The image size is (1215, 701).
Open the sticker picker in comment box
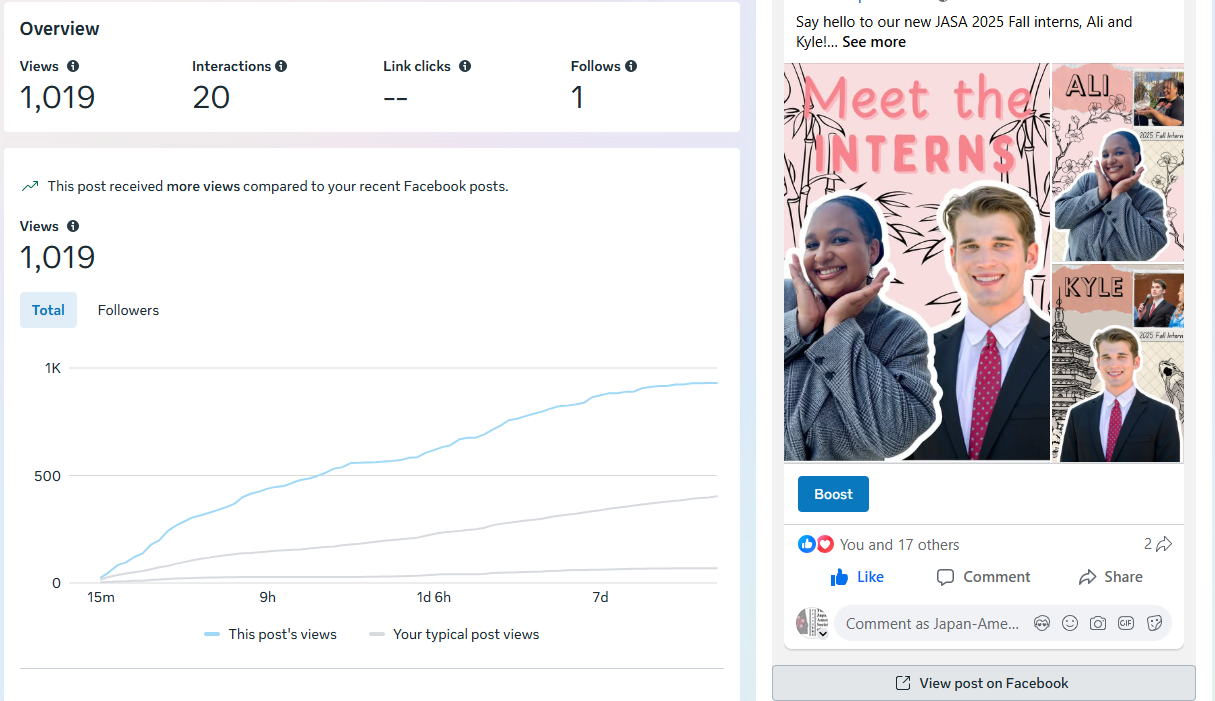(x=1154, y=623)
